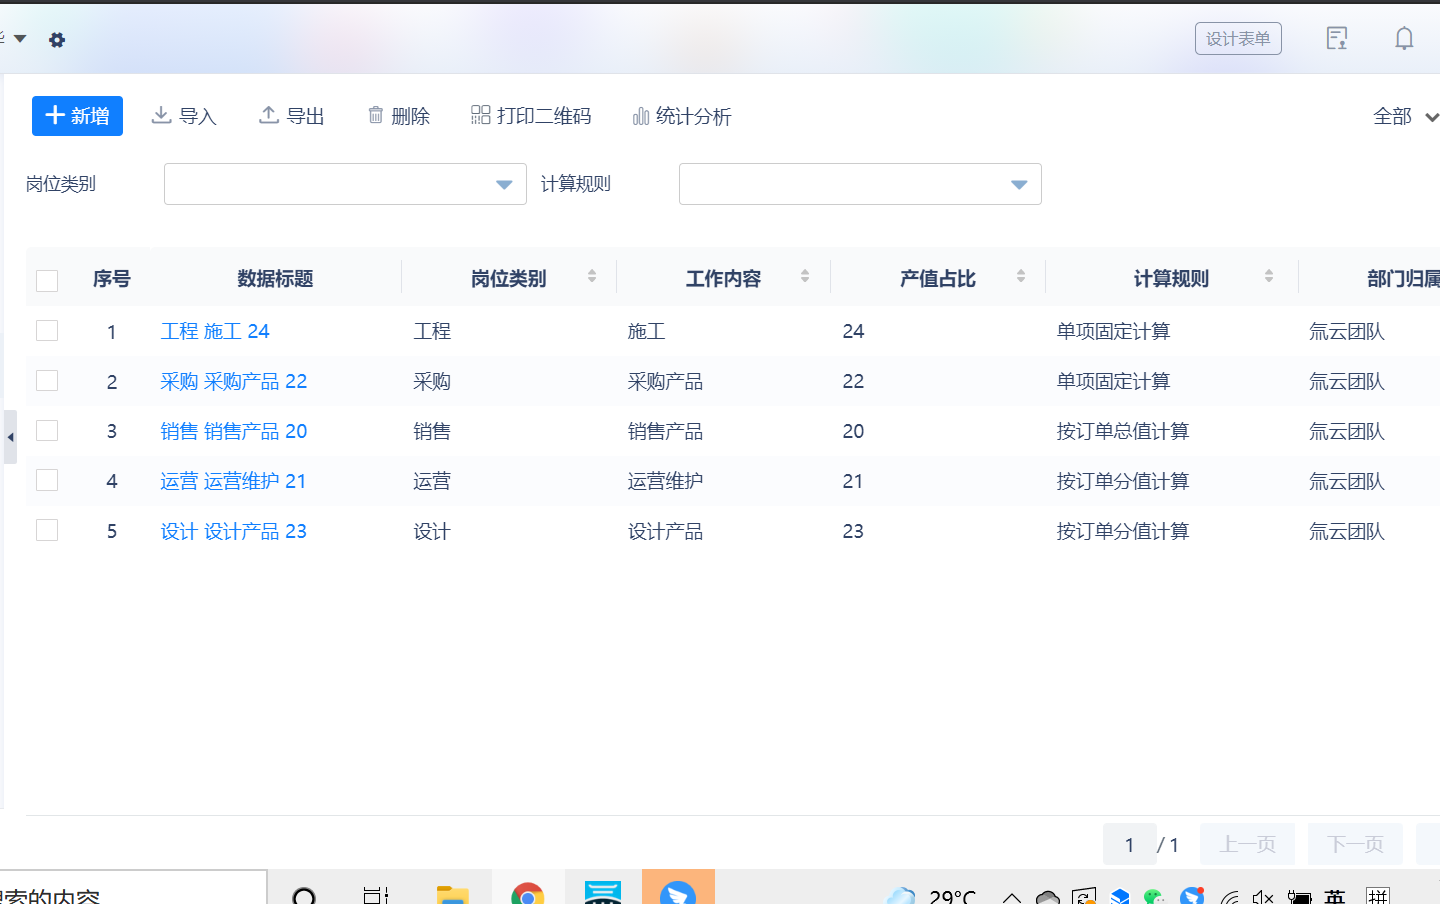The image size is (1440, 904).
Task: Click the 数据标题 column header
Action: coord(275,279)
